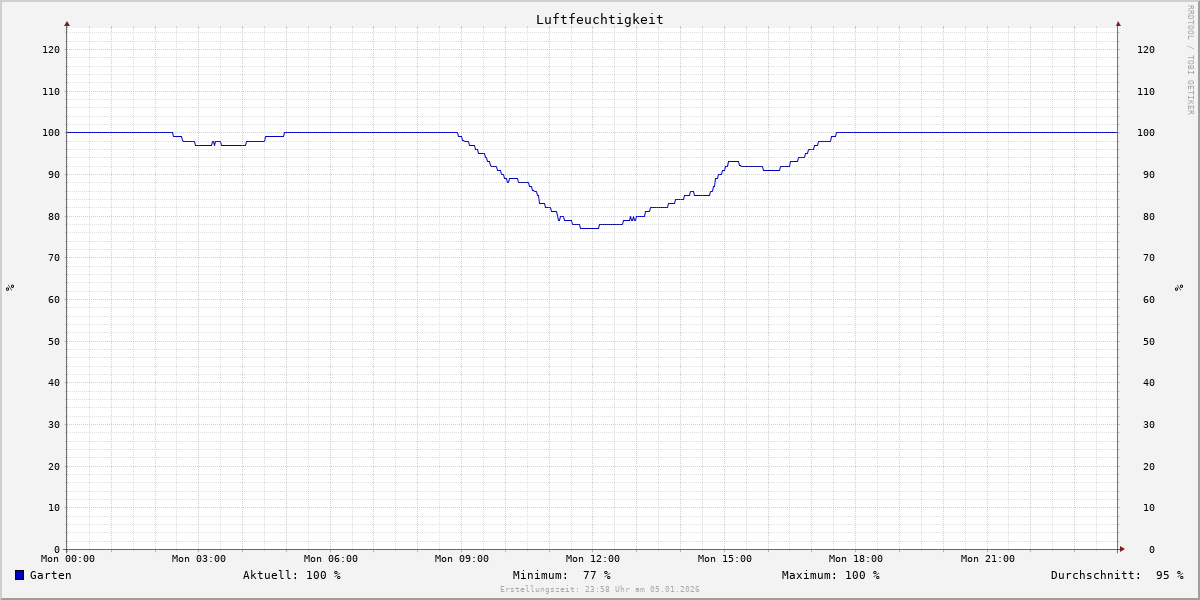This screenshot has height=600, width=1200.
Task: Click the RRDTOOL / TOBI OETIKER watermark
Action: (1190, 60)
